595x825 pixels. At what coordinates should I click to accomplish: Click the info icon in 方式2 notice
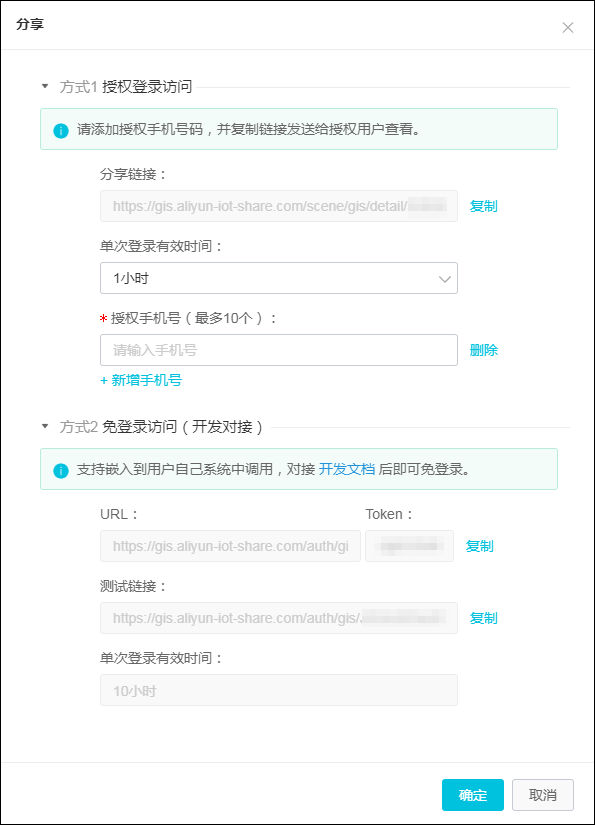tap(61, 470)
